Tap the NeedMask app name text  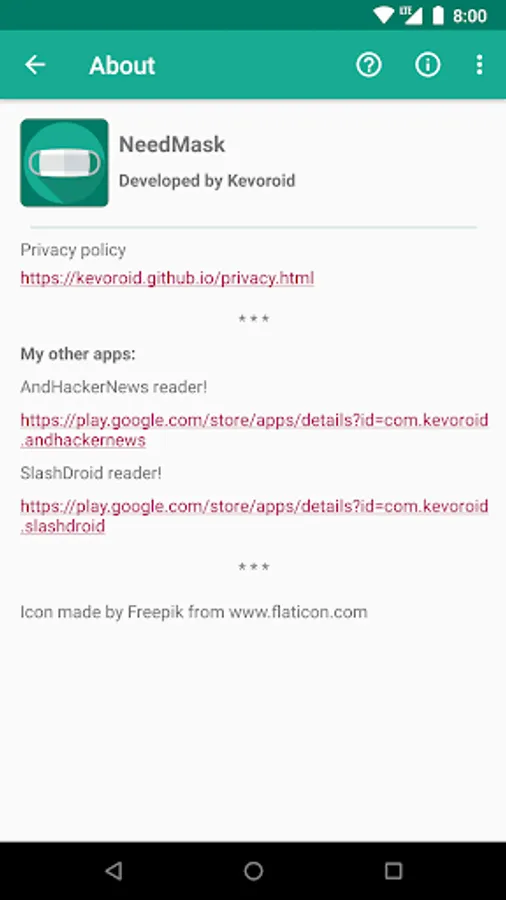click(x=172, y=144)
